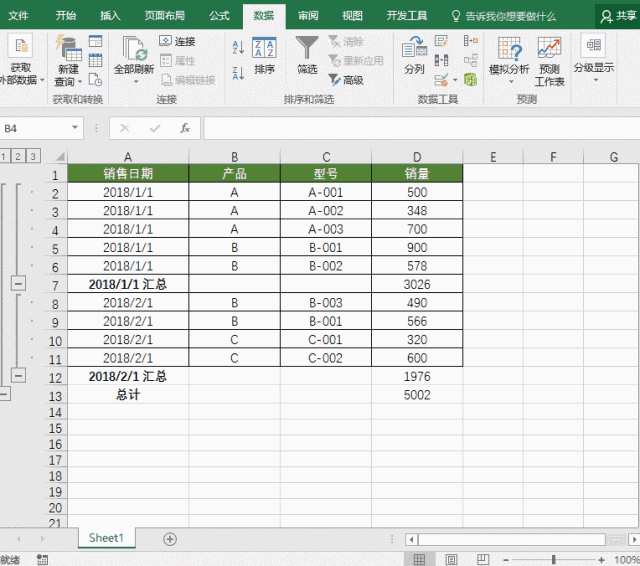Click the 预测工作表 (Forecast Sheet) icon
This screenshot has width=640, height=566.
coord(549,60)
